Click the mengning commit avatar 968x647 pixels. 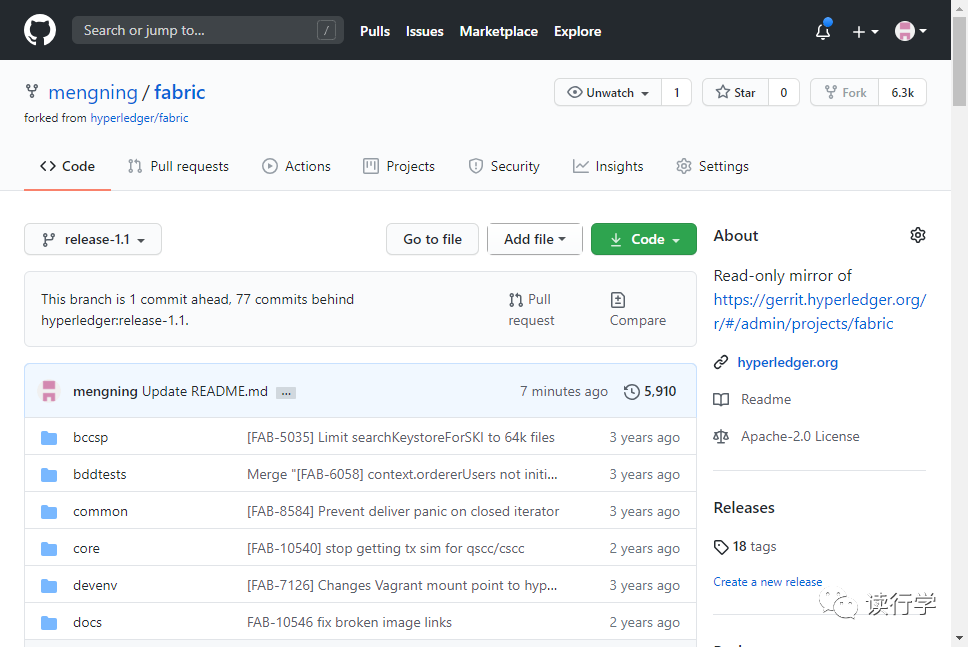[49, 391]
